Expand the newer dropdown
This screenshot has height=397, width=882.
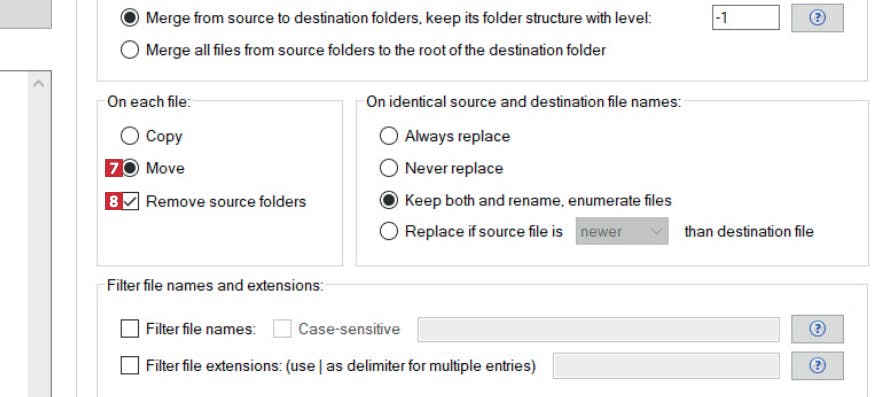pyautogui.click(x=622, y=231)
